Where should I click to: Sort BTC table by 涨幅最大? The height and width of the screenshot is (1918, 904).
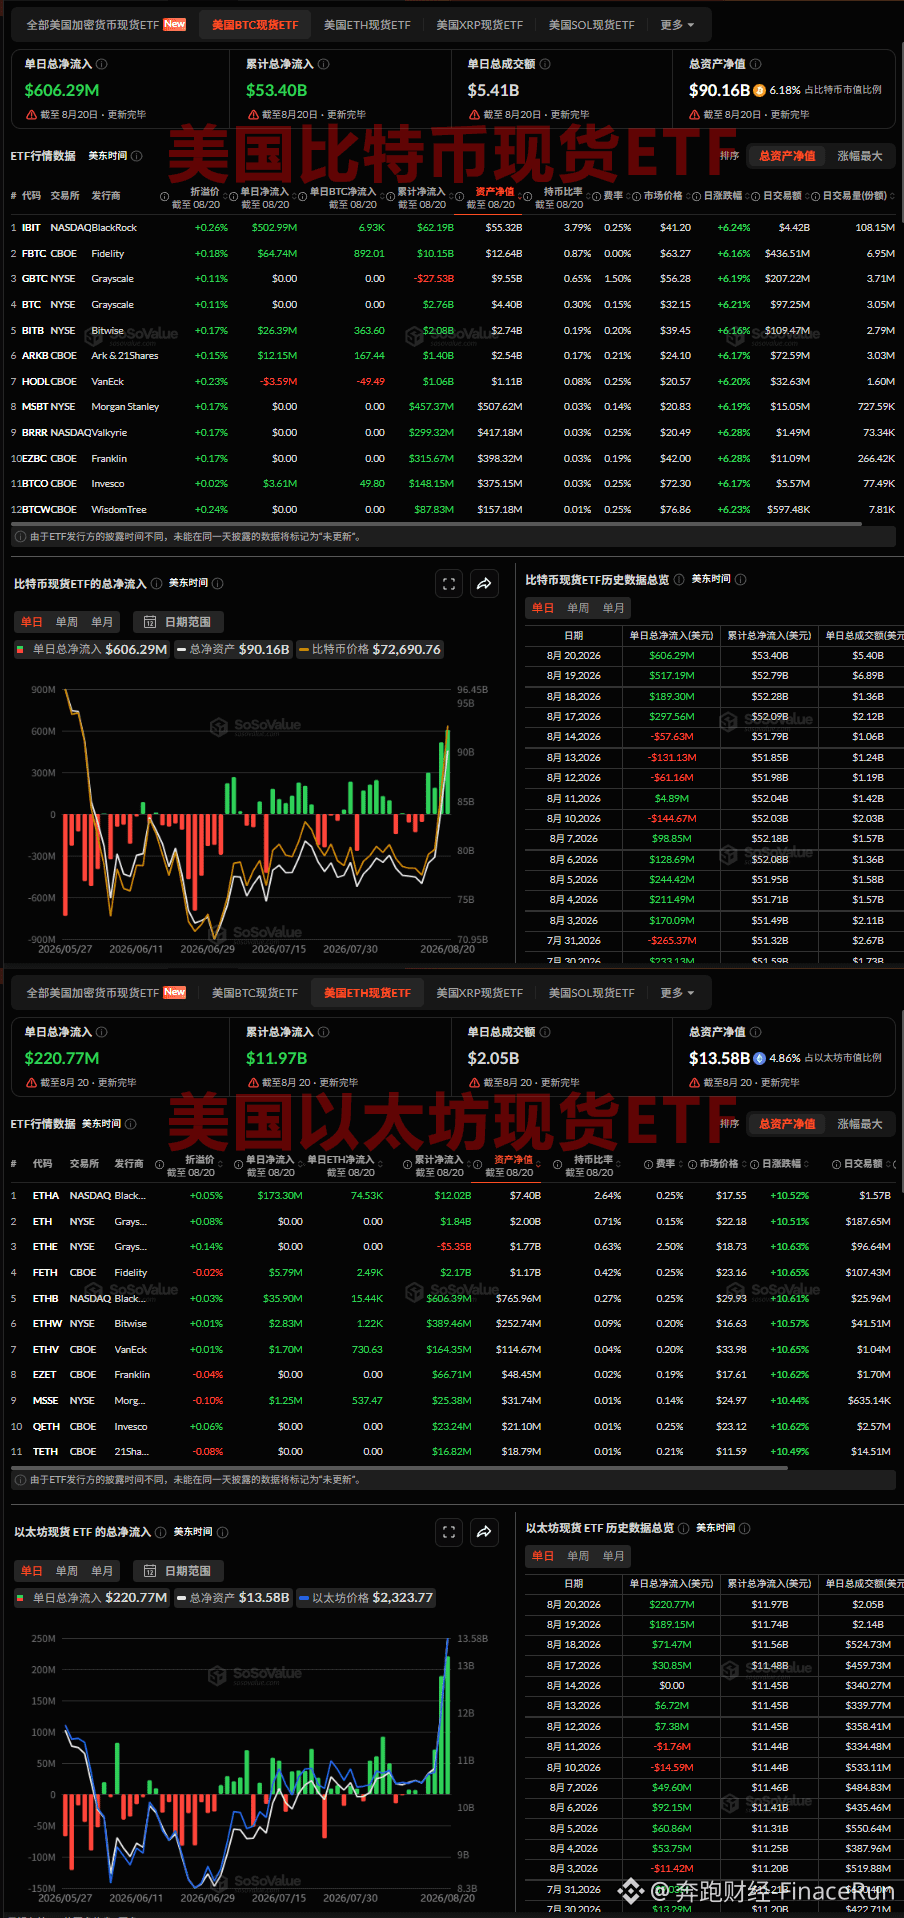click(x=860, y=156)
